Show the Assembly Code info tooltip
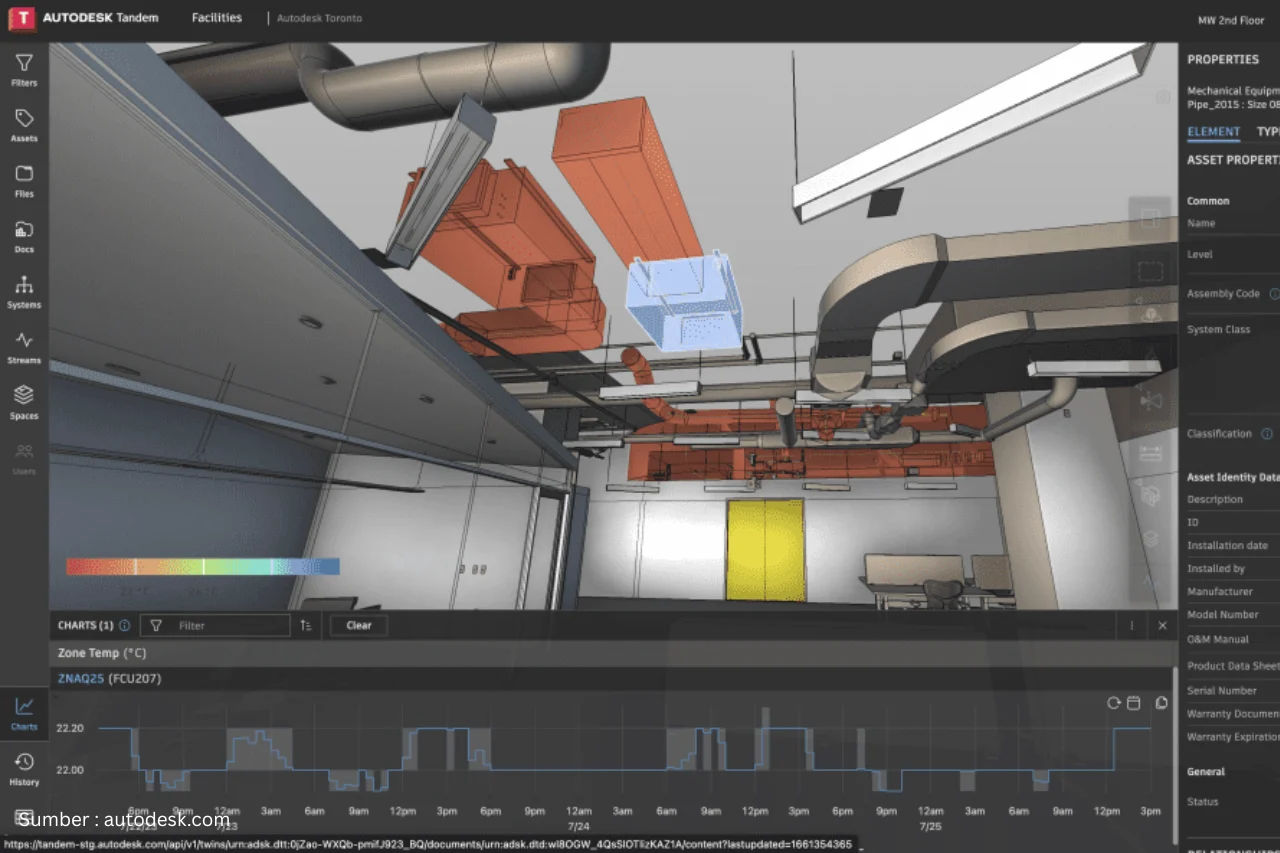Screen dimensions: 1280x853 point(1274,293)
